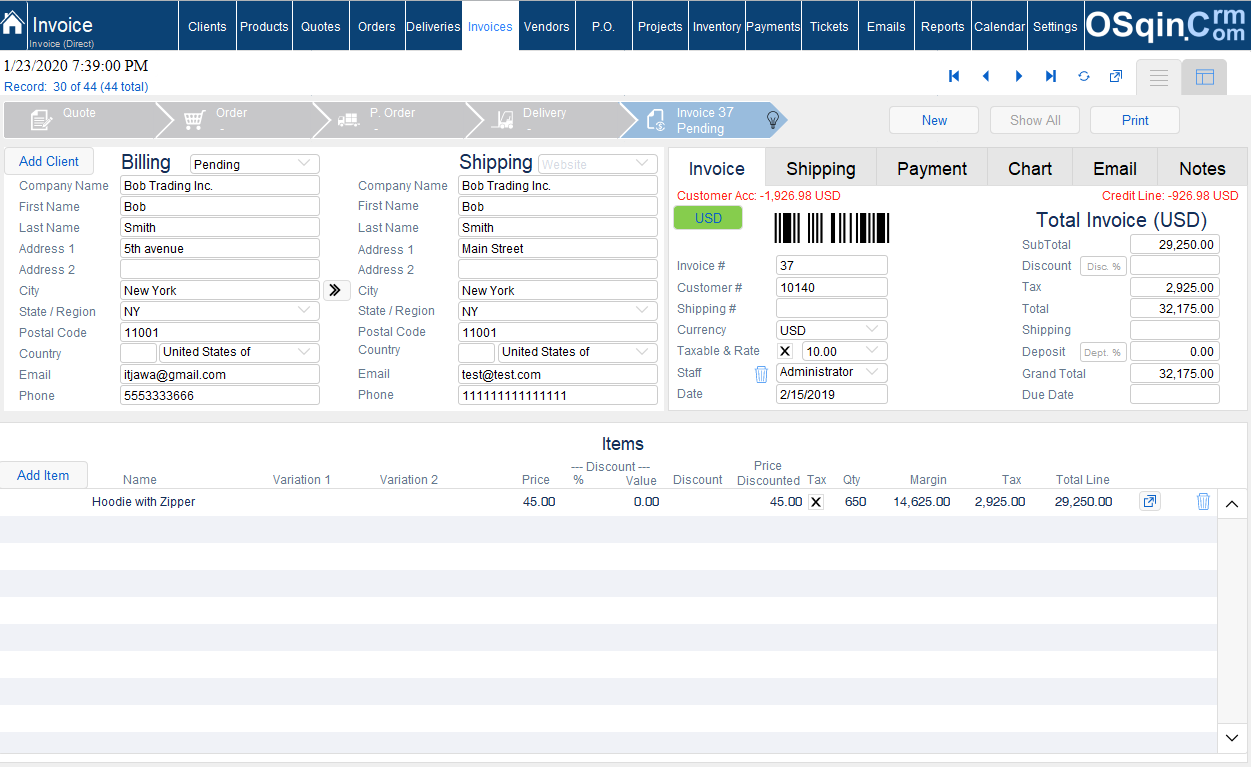Screen dimensions: 1251x769
Task: Open record in new window icon
Action: [1116, 76]
